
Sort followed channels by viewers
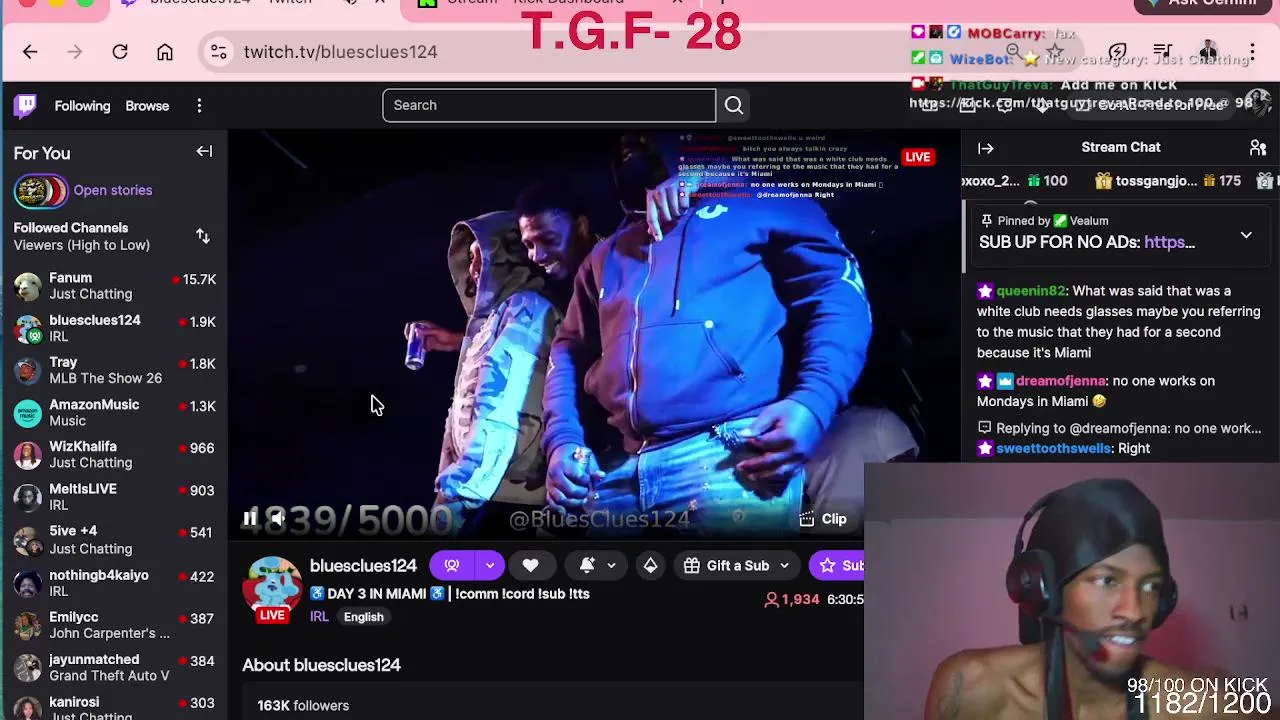203,236
